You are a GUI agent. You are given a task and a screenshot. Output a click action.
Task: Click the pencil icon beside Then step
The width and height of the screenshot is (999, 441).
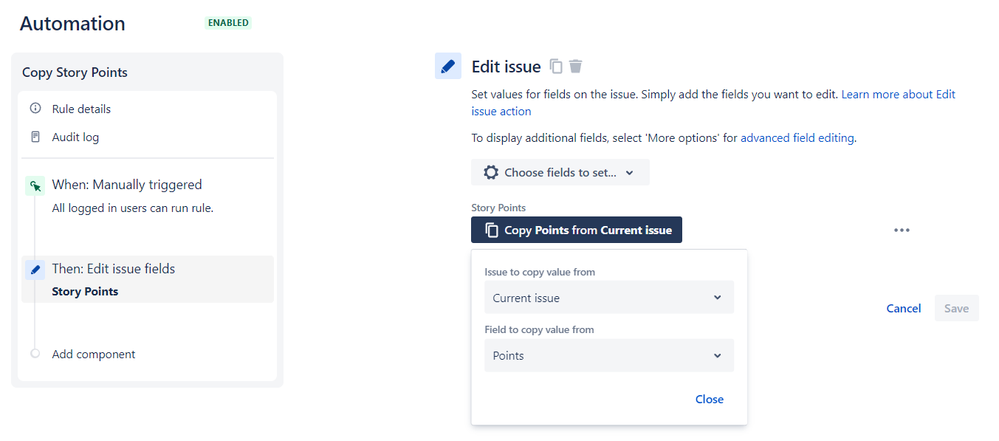[x=36, y=269]
